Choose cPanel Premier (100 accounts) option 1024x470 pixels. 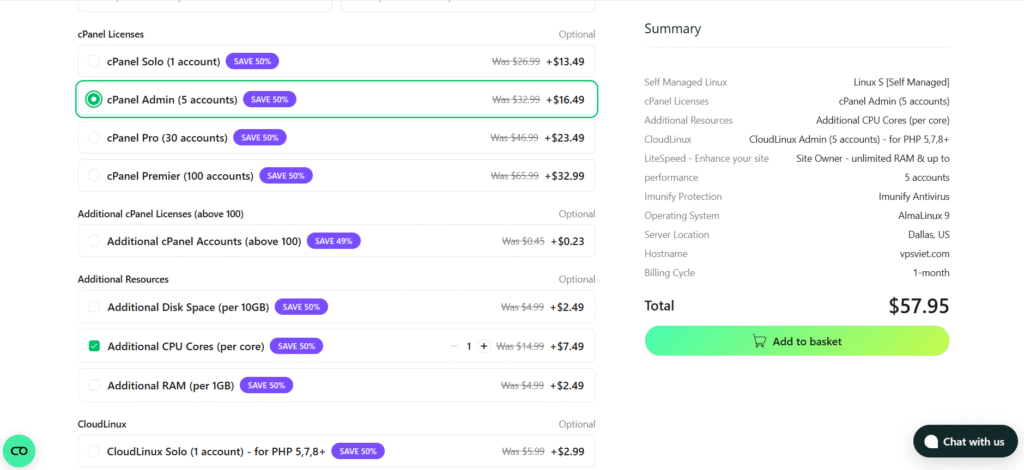tap(94, 176)
